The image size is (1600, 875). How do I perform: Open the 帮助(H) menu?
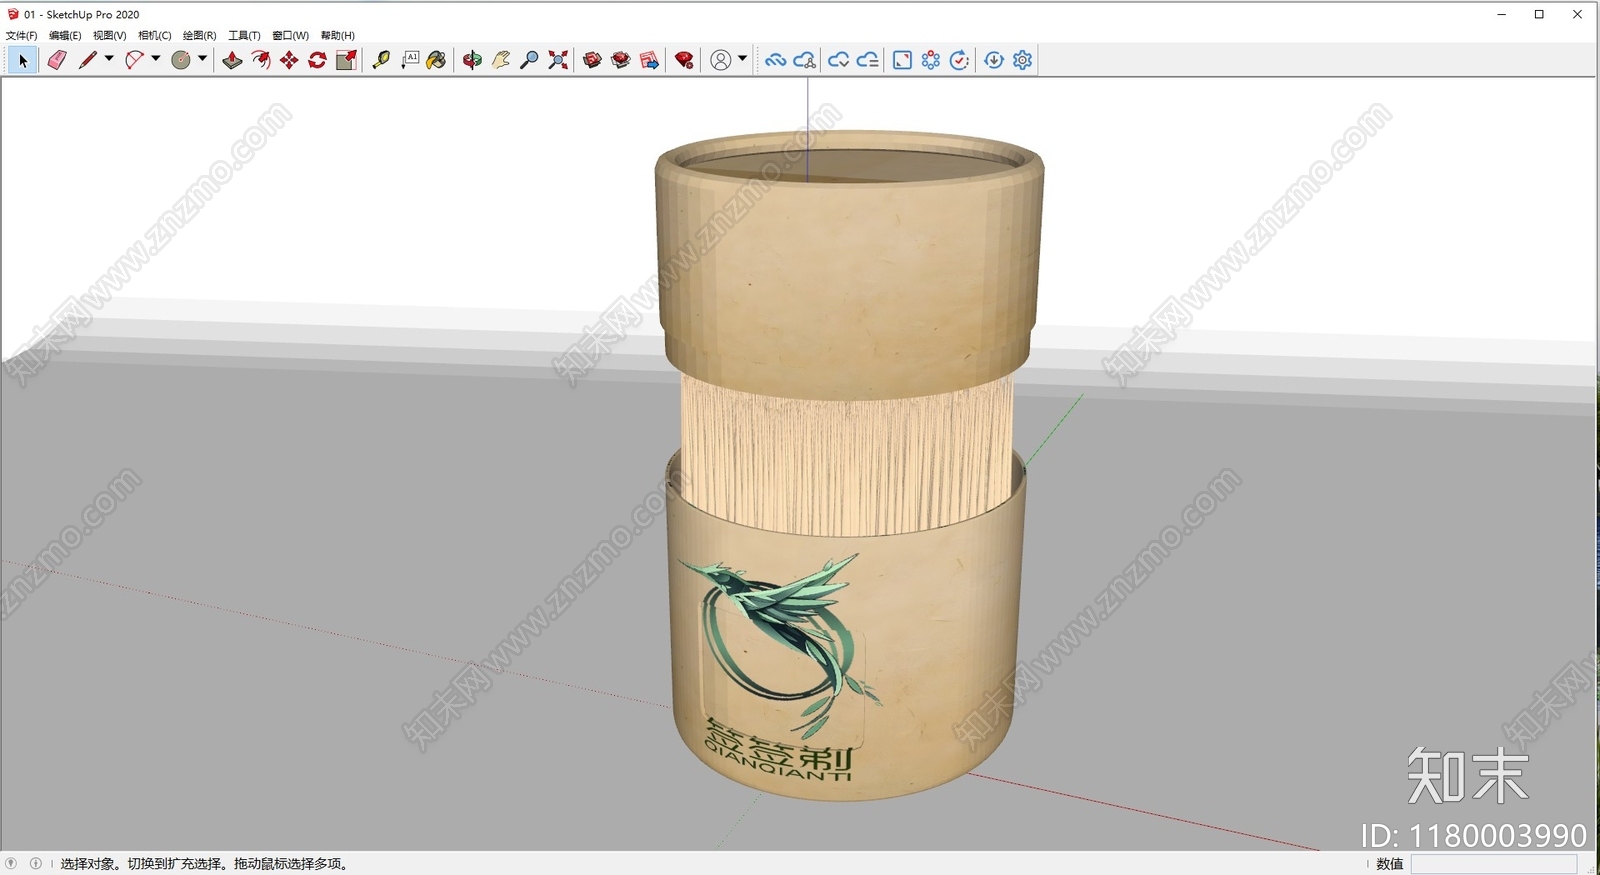pos(338,35)
